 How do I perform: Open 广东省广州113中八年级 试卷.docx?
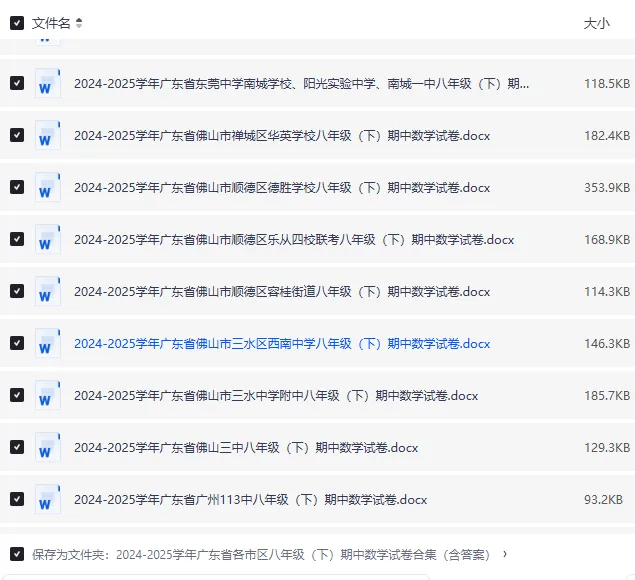tap(250, 499)
